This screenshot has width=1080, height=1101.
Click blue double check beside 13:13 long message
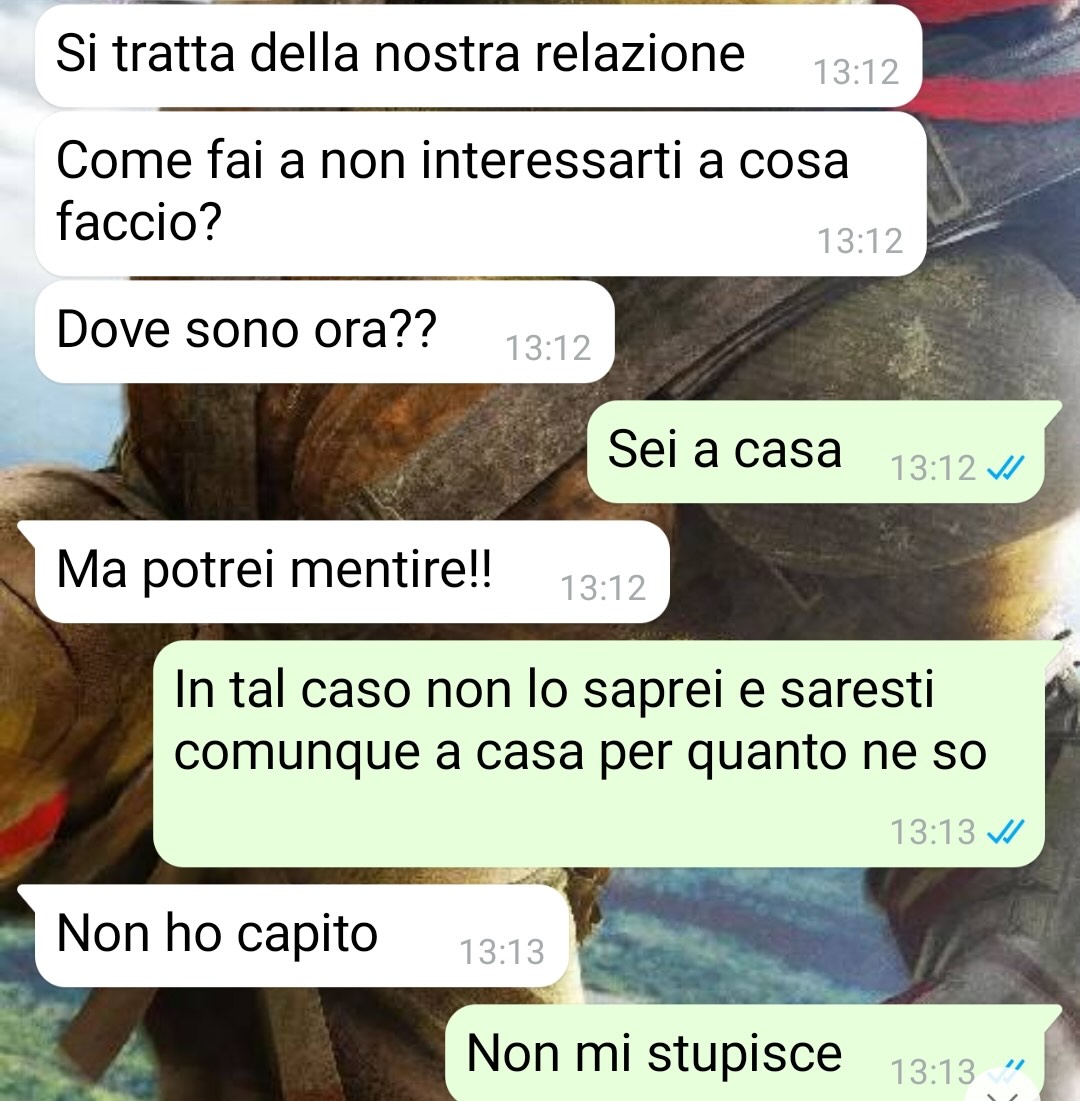1006,832
